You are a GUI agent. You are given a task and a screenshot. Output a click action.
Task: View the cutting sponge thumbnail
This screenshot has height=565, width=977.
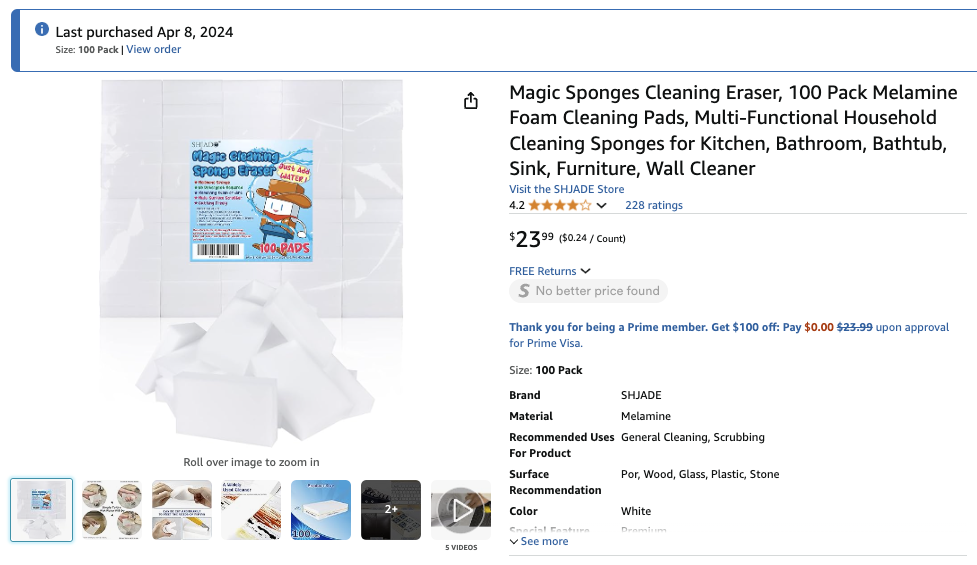[182, 510]
